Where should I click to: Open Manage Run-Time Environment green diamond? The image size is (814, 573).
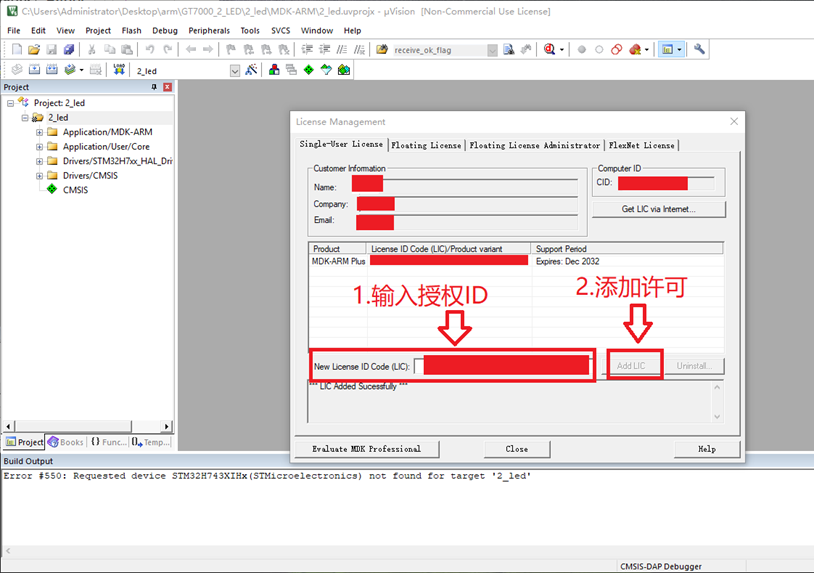point(309,70)
